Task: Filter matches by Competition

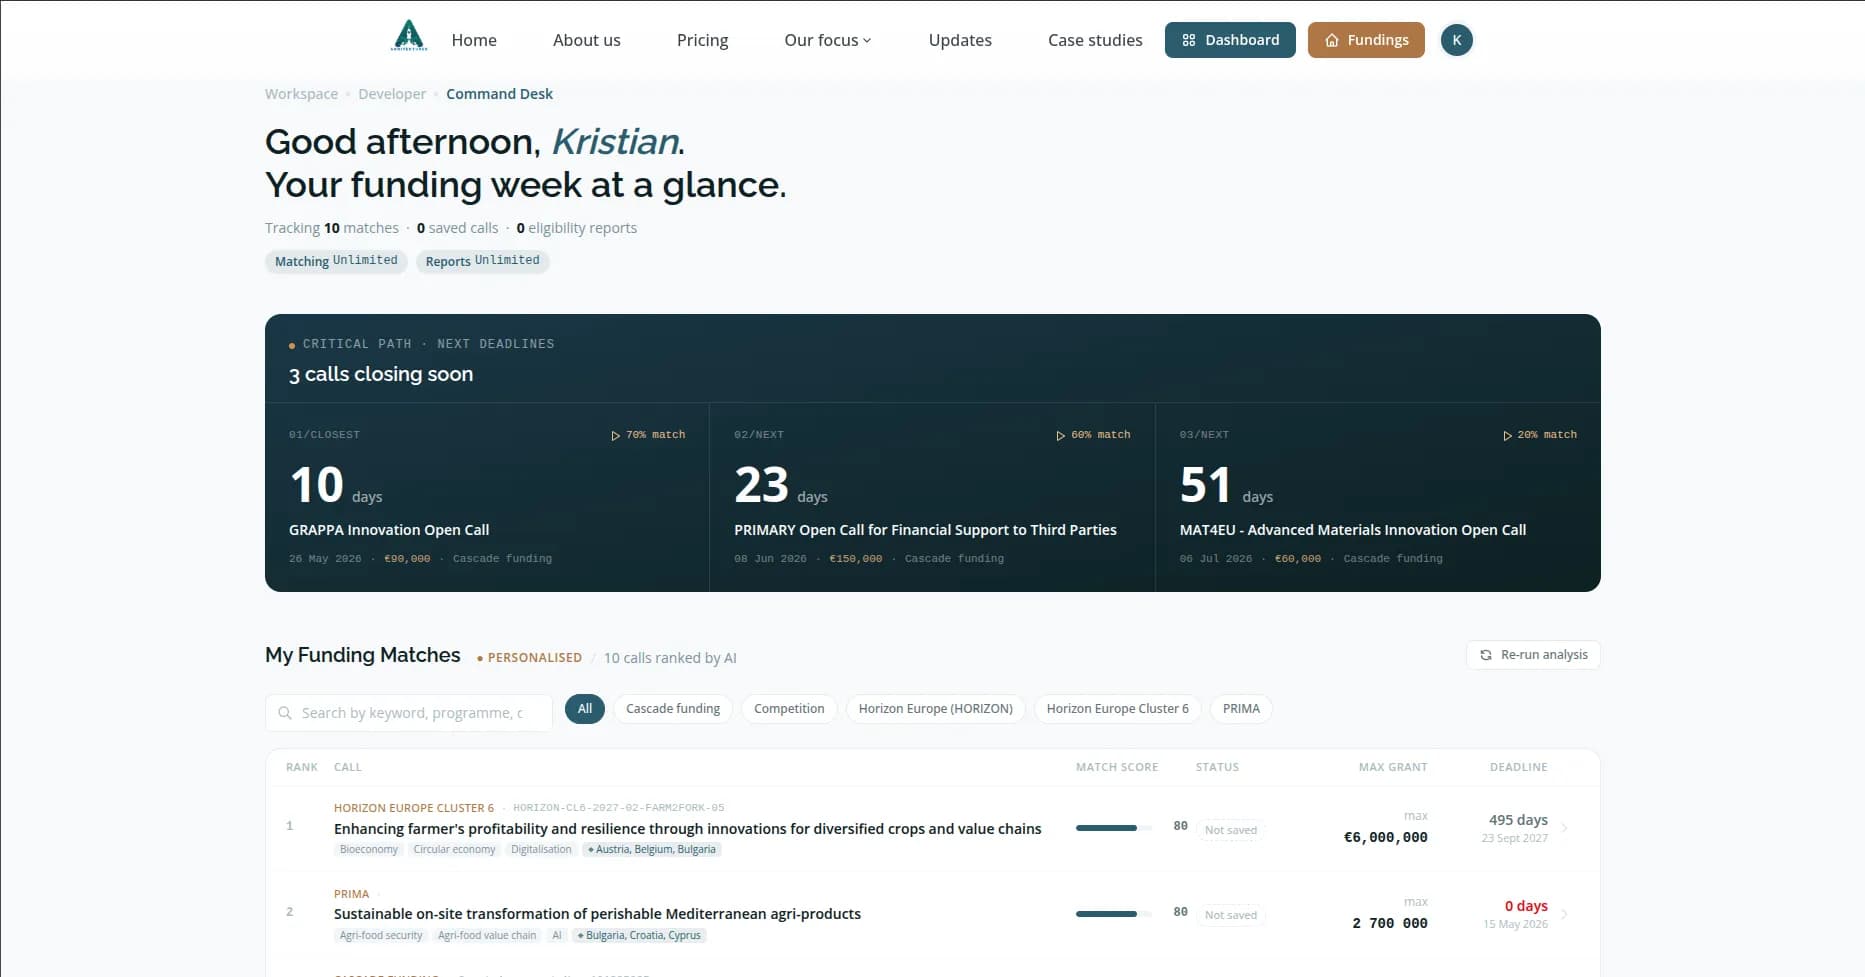Action: pos(789,709)
